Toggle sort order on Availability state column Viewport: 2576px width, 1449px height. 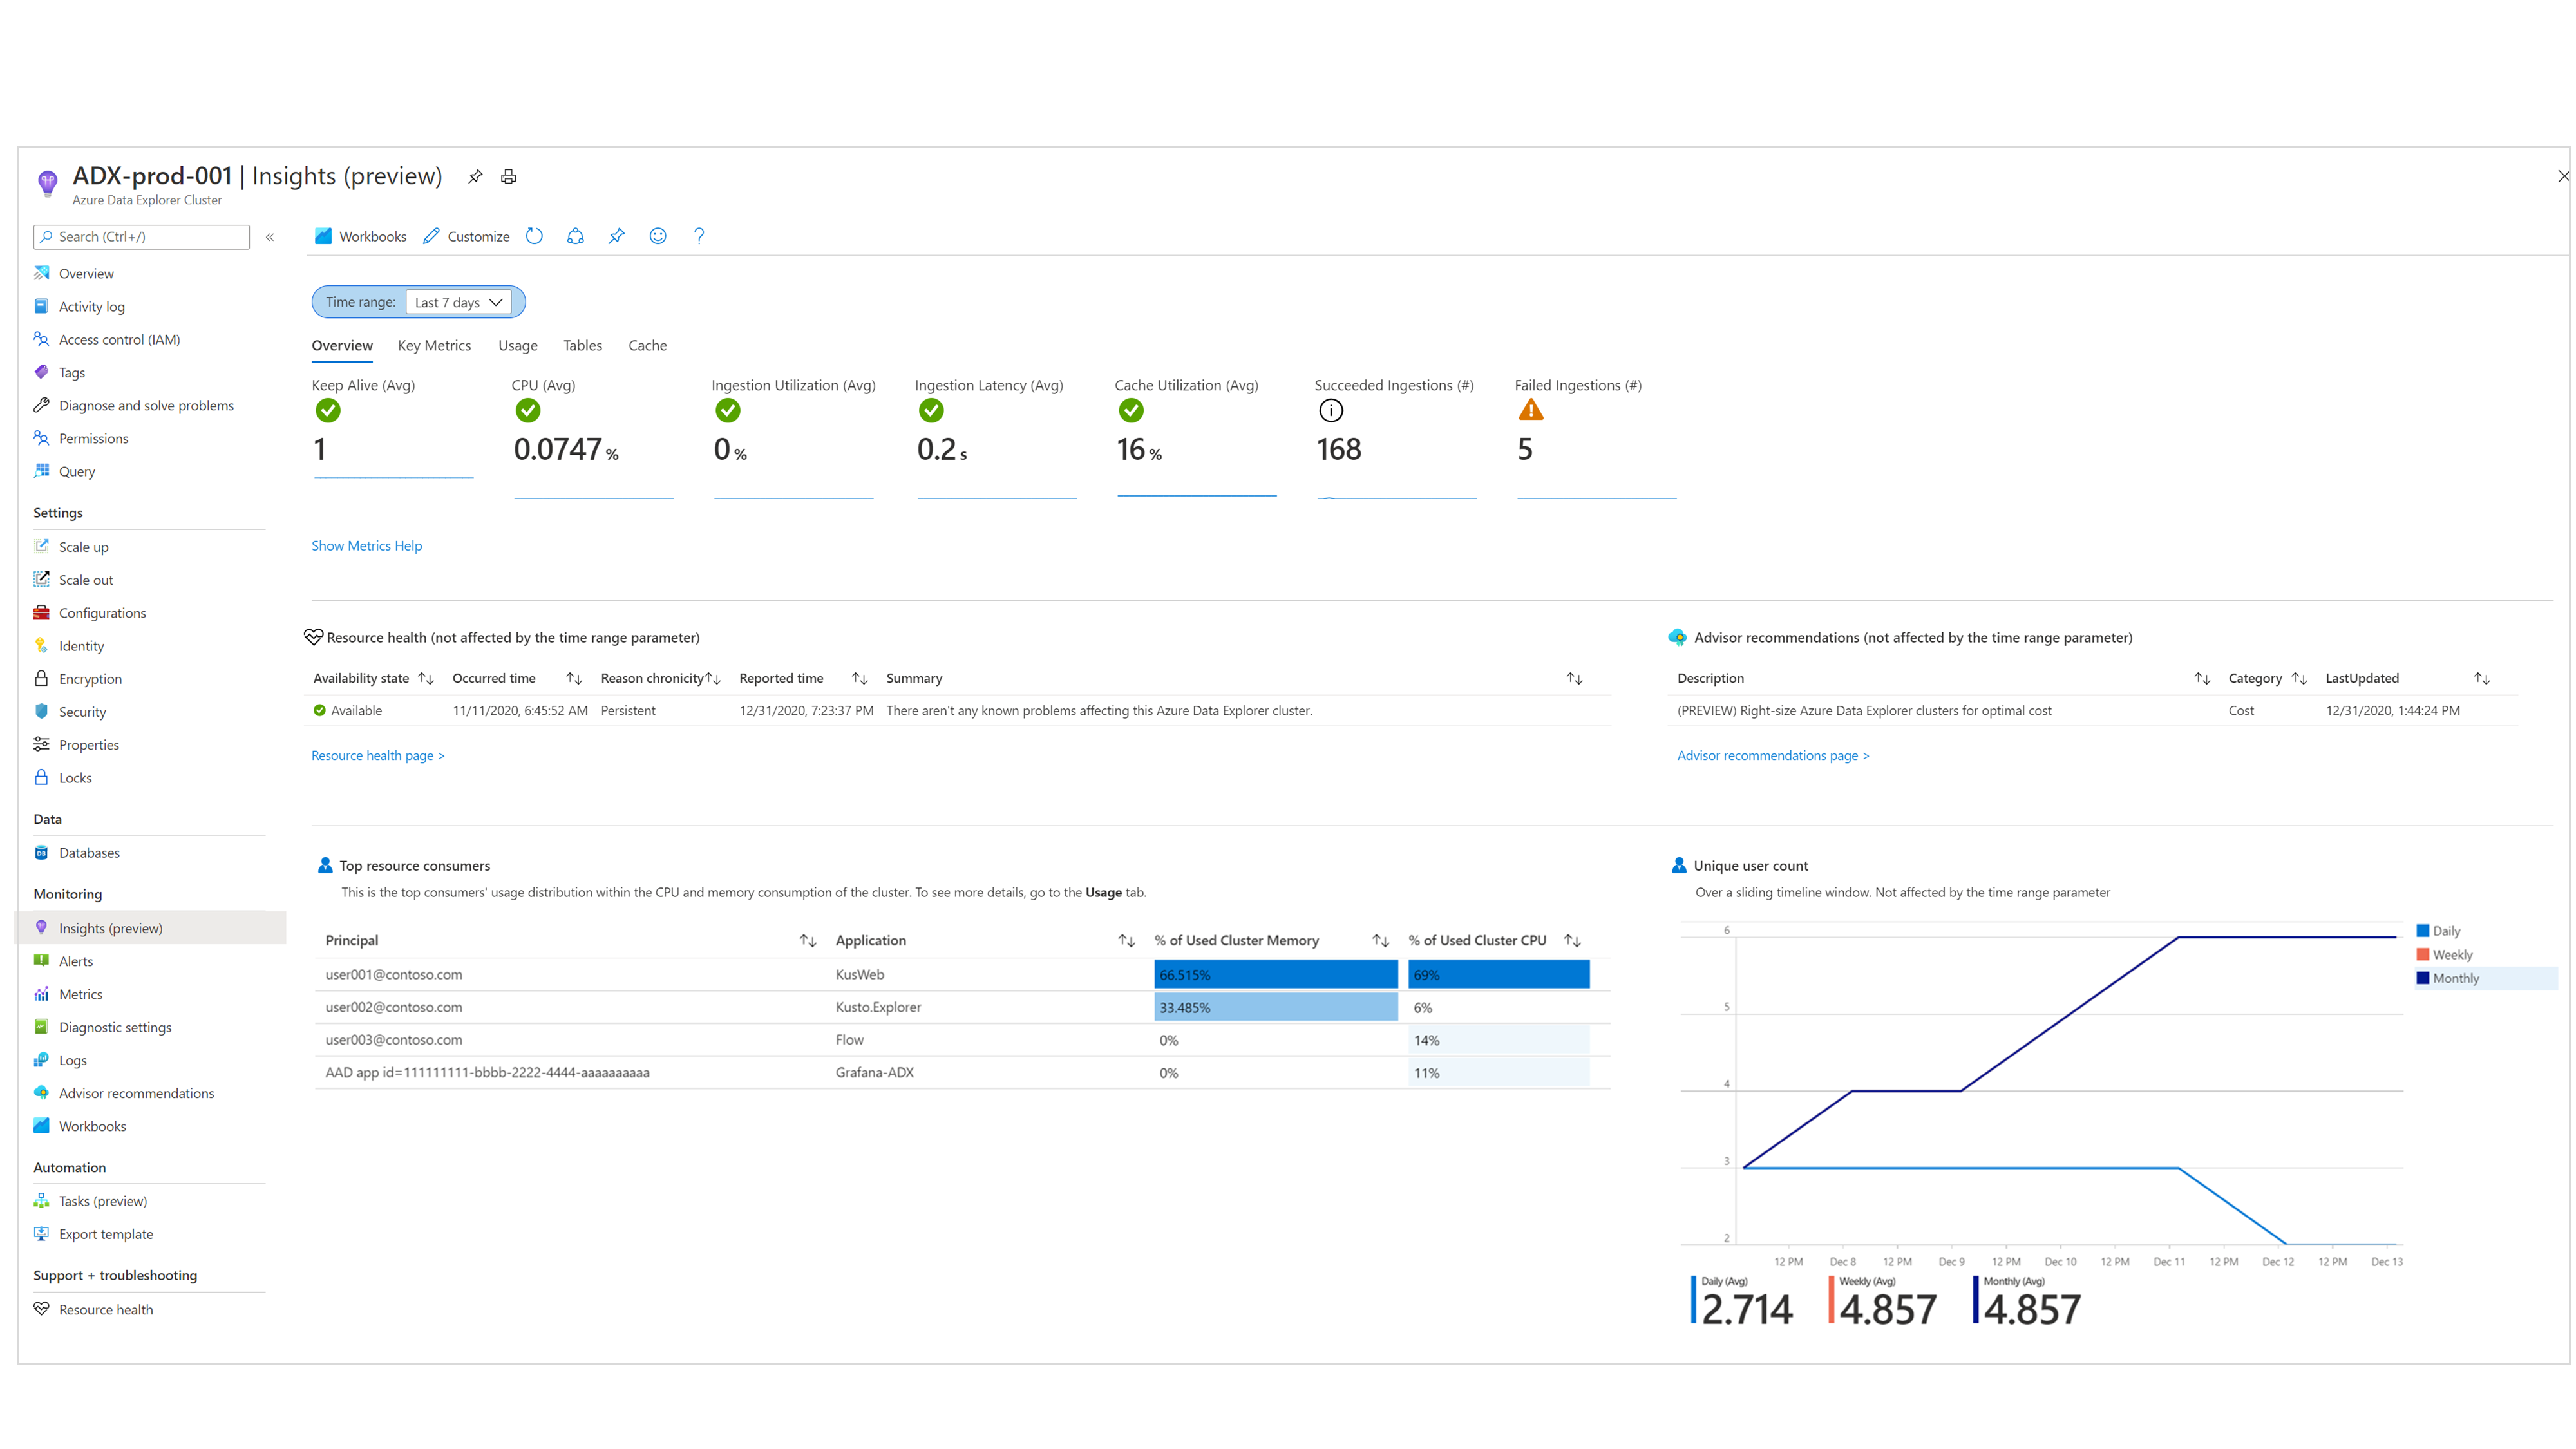click(x=425, y=678)
